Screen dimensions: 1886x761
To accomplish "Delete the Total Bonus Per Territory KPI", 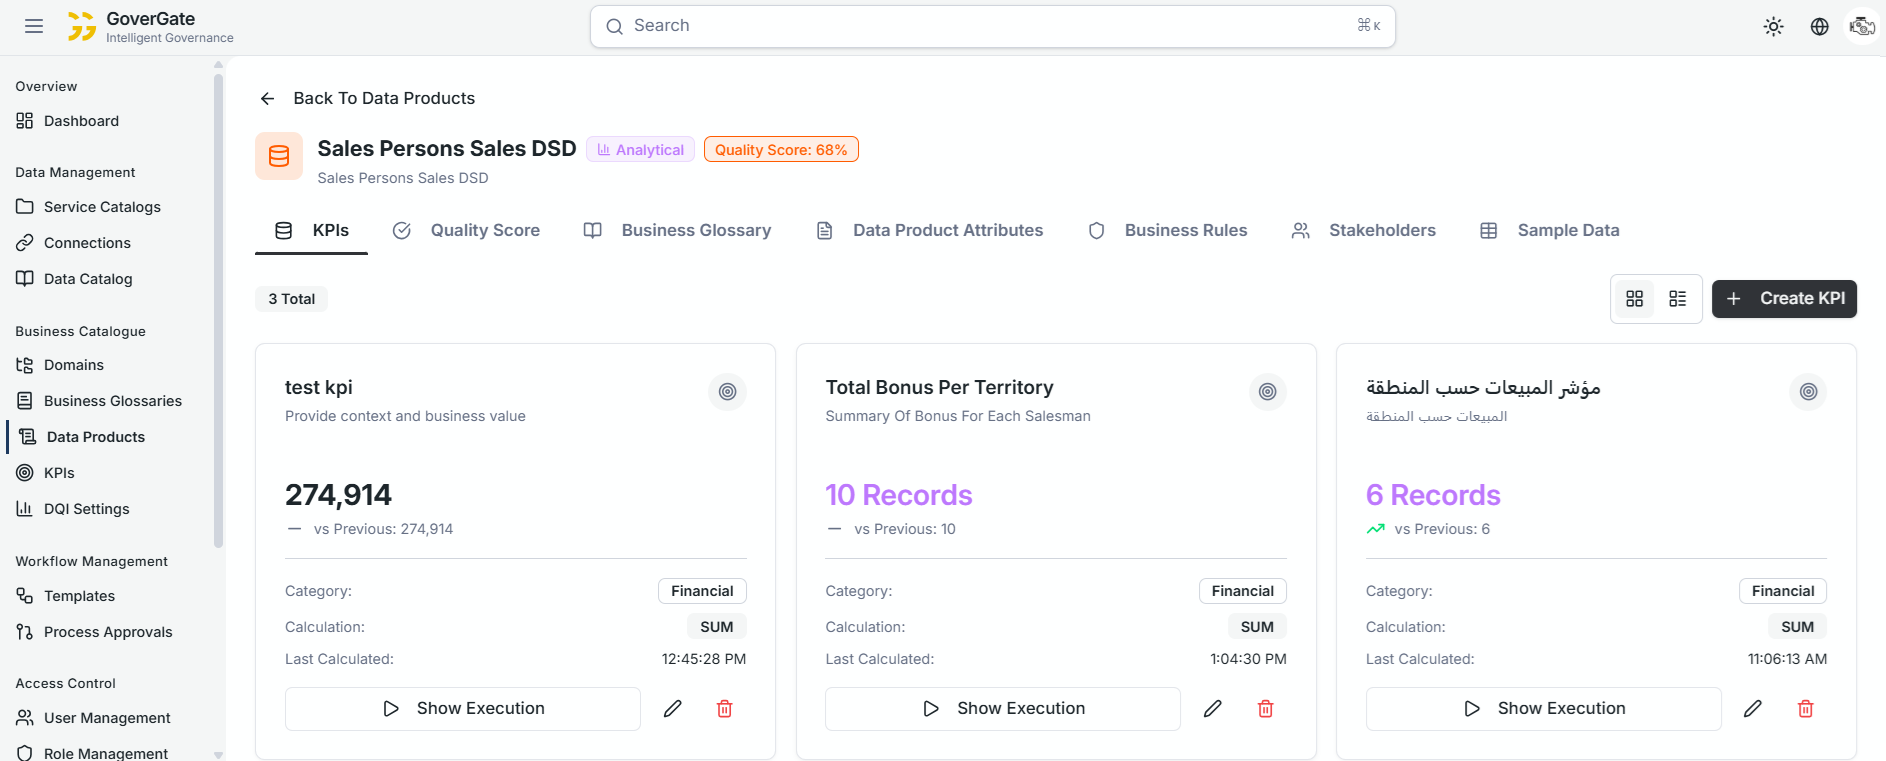I will [x=1265, y=709].
